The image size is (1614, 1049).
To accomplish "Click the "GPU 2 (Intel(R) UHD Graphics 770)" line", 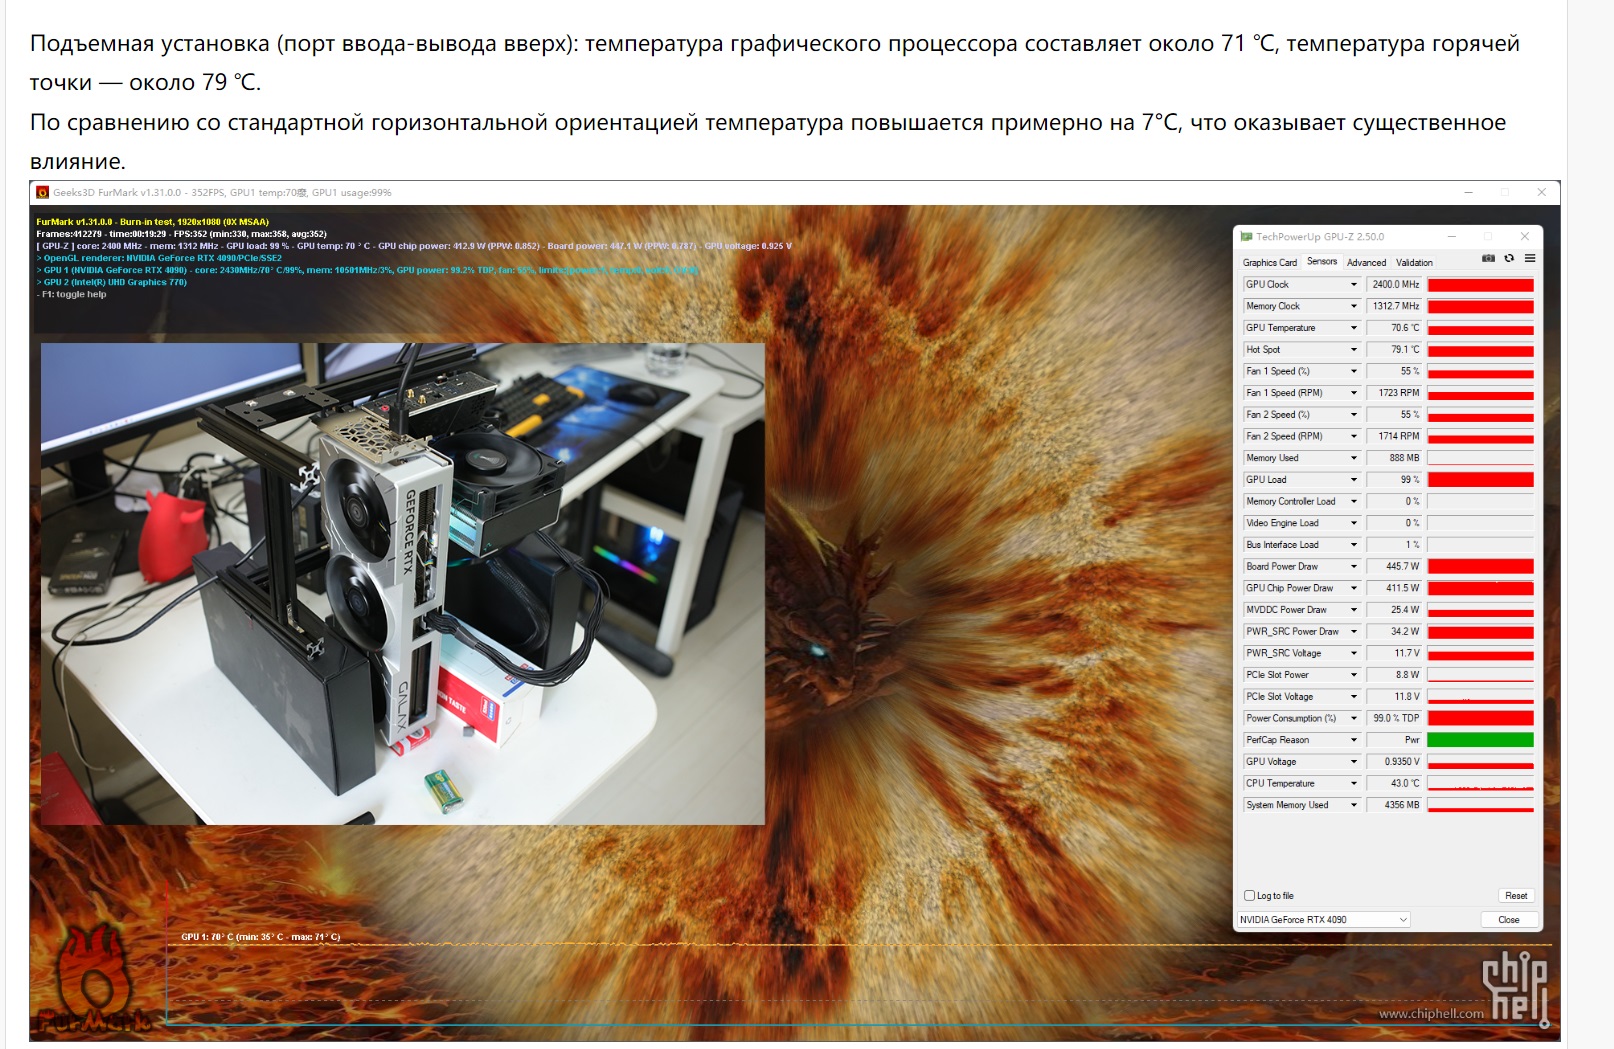I will pyautogui.click(x=111, y=282).
